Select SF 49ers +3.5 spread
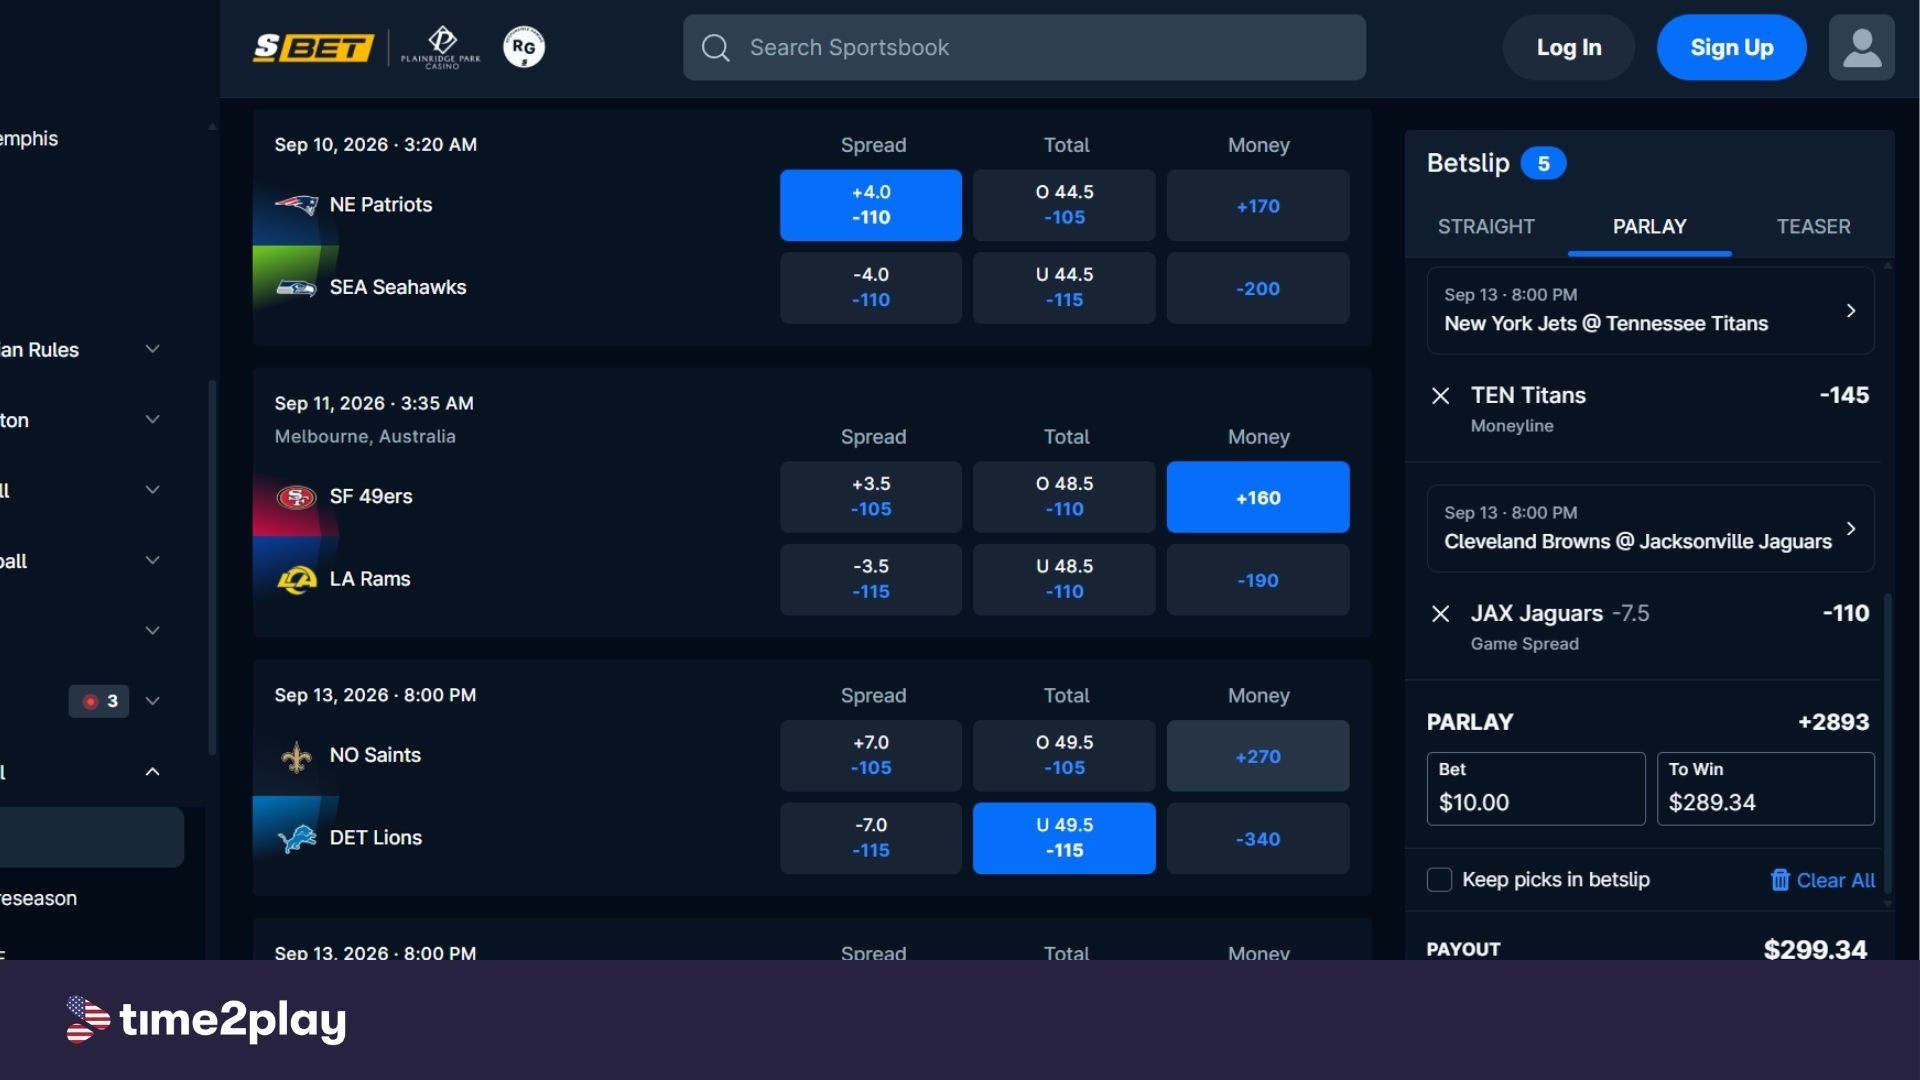Screen dimensions: 1920x1080 point(870,497)
